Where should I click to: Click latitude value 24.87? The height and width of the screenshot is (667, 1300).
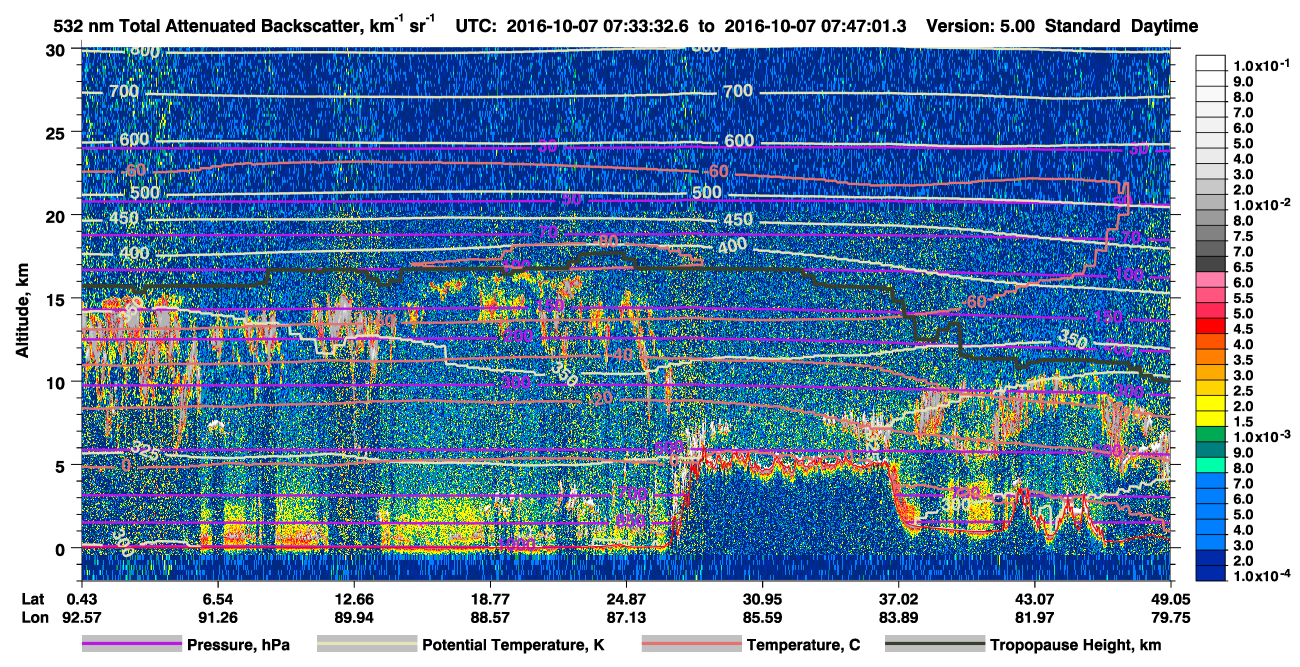[626, 598]
